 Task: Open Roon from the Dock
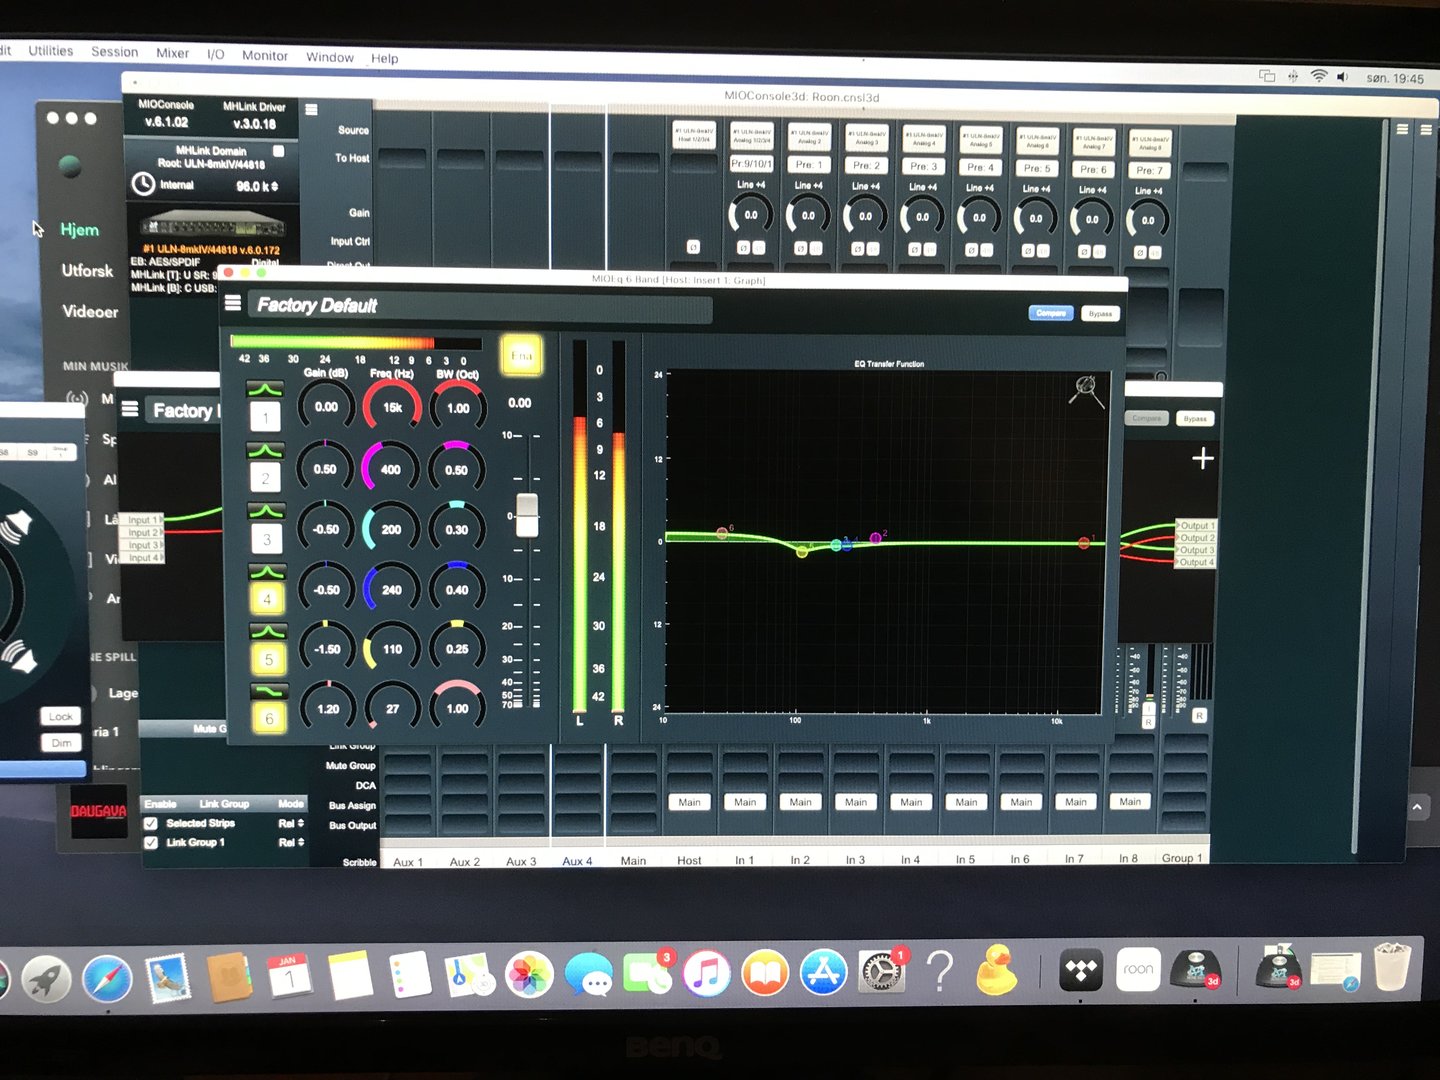pyautogui.click(x=1138, y=969)
